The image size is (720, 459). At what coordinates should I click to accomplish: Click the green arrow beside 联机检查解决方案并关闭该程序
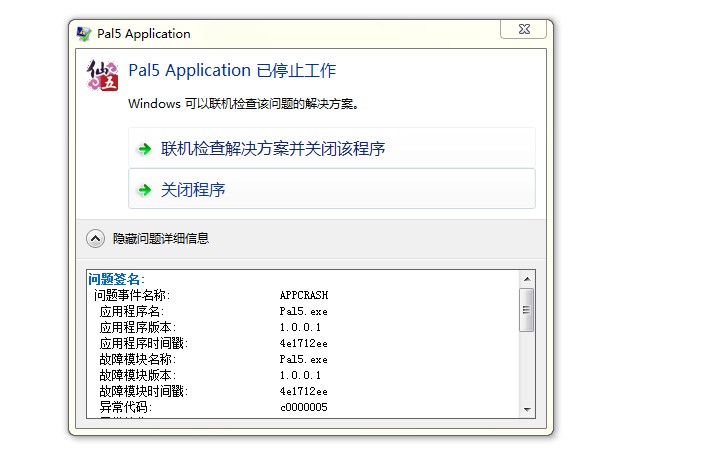(x=145, y=149)
